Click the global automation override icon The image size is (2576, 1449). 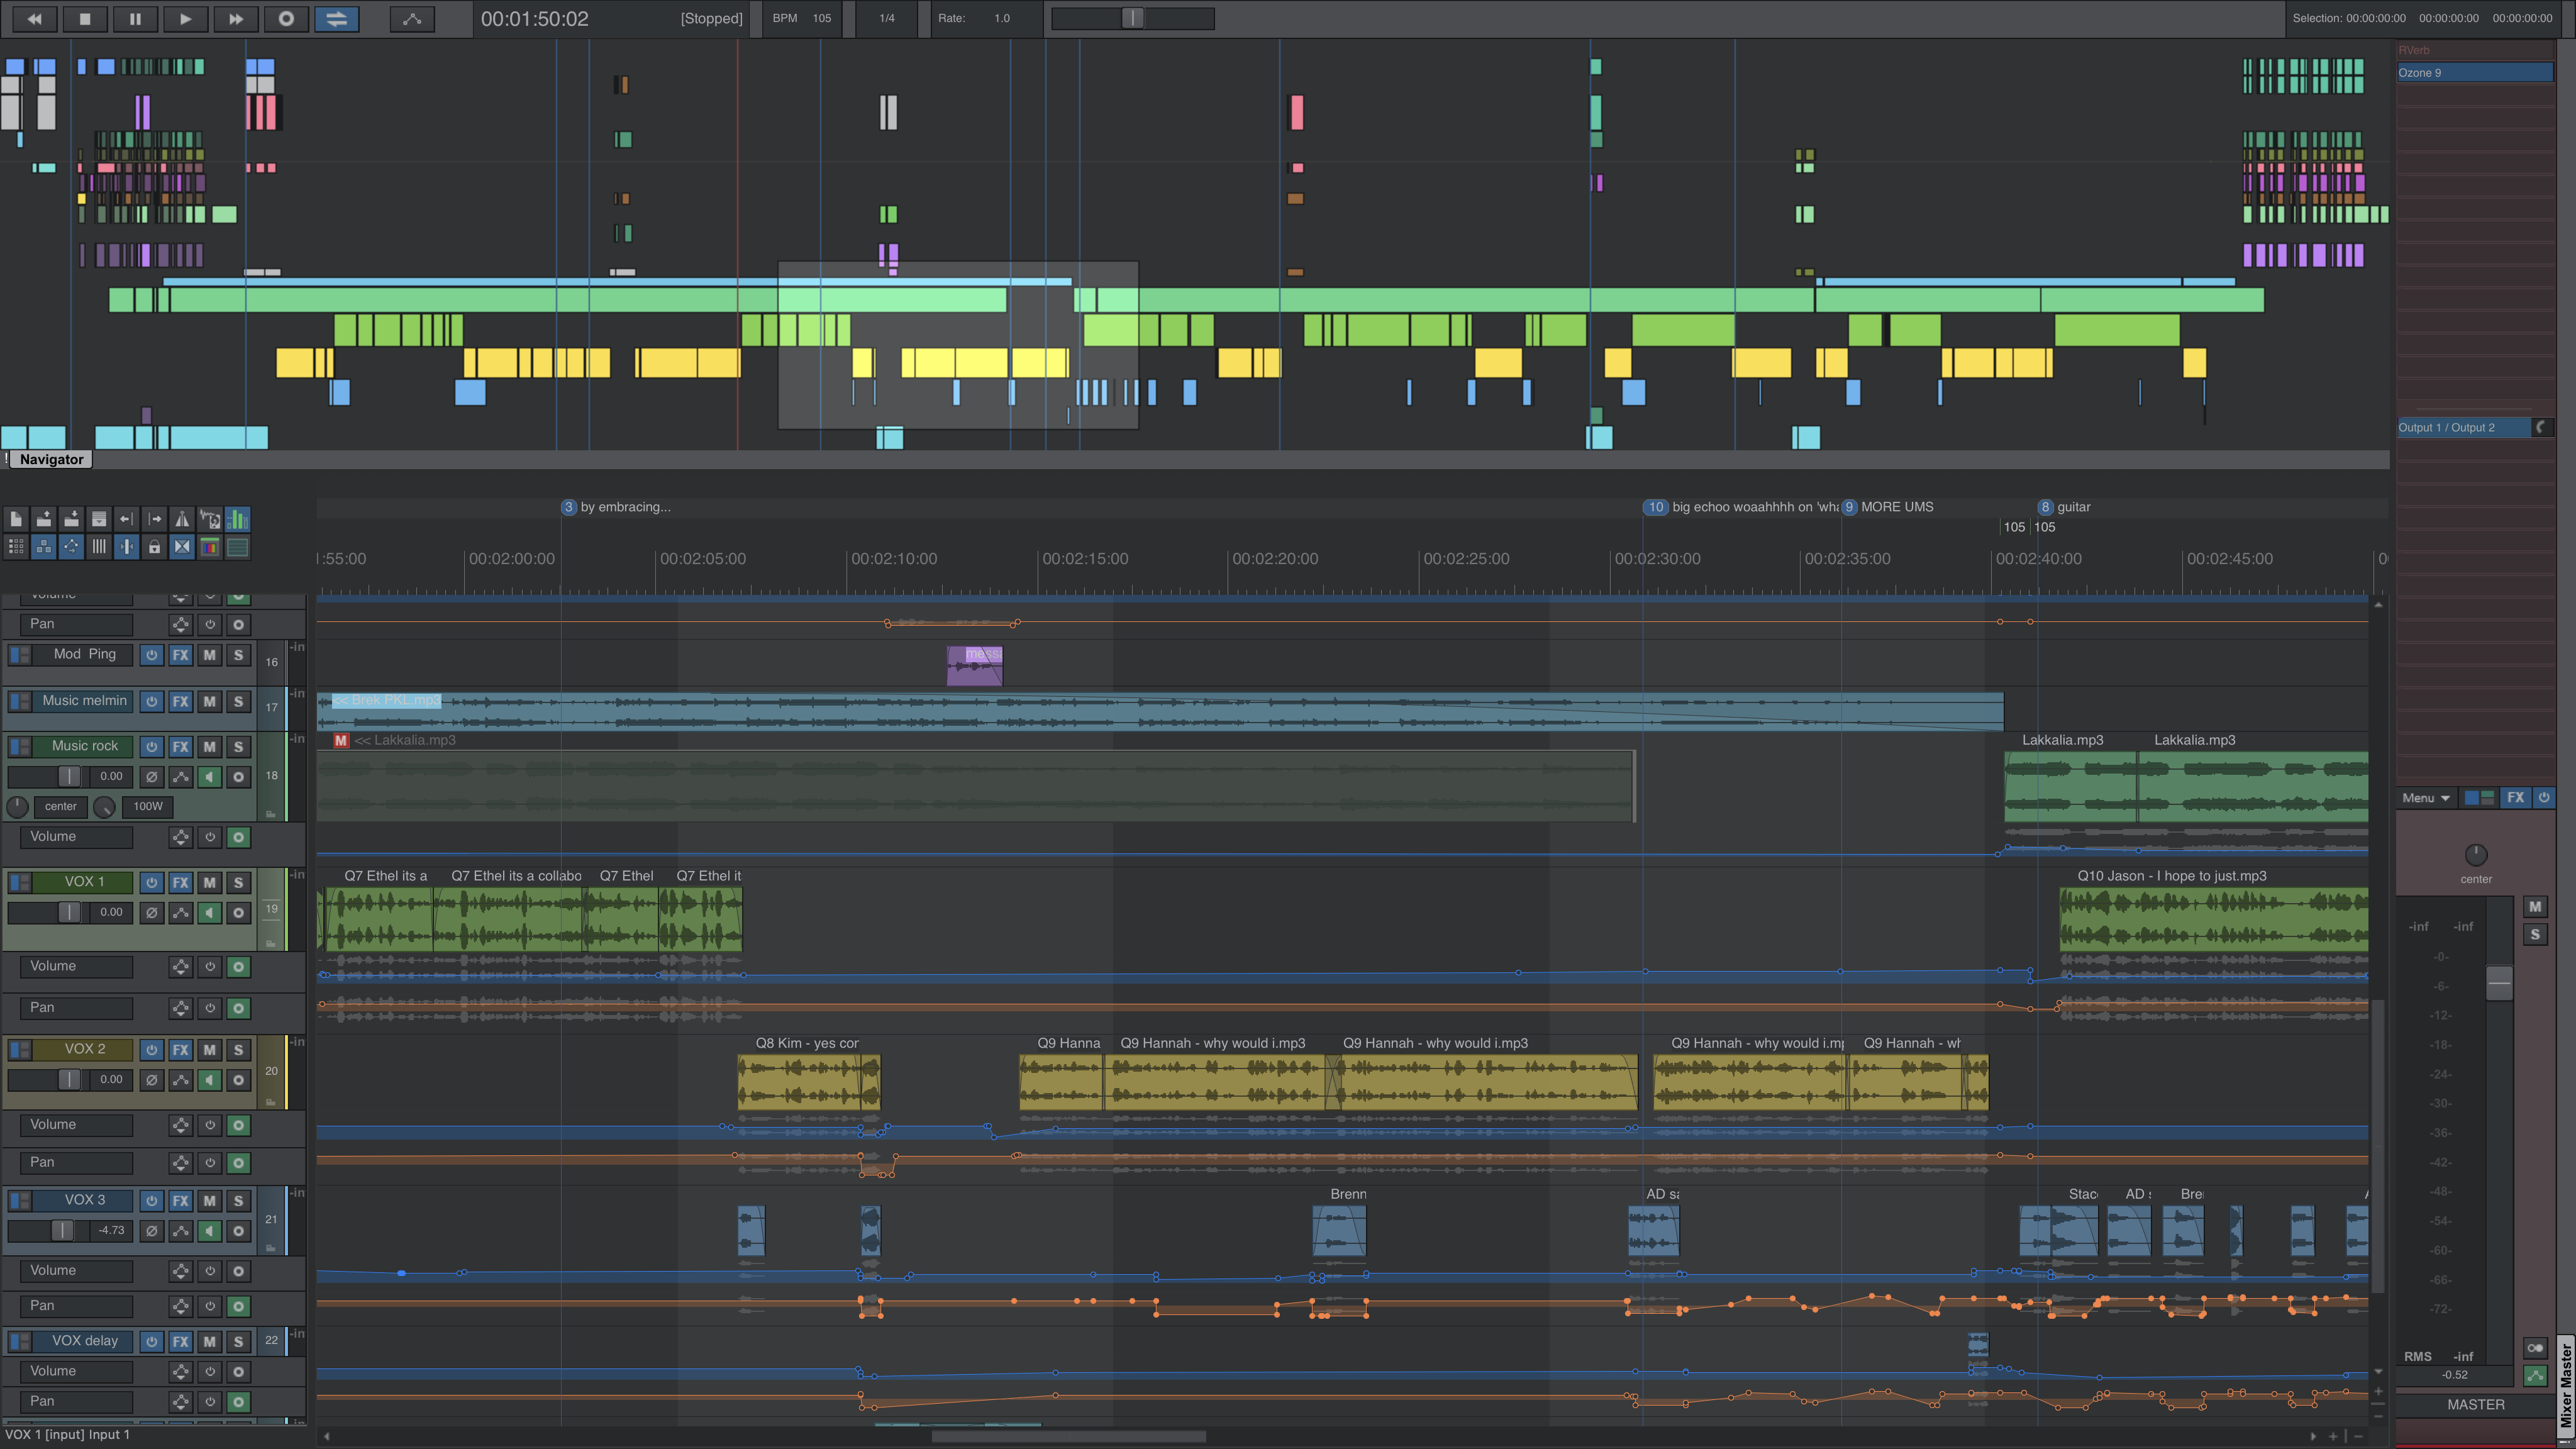coord(412,18)
